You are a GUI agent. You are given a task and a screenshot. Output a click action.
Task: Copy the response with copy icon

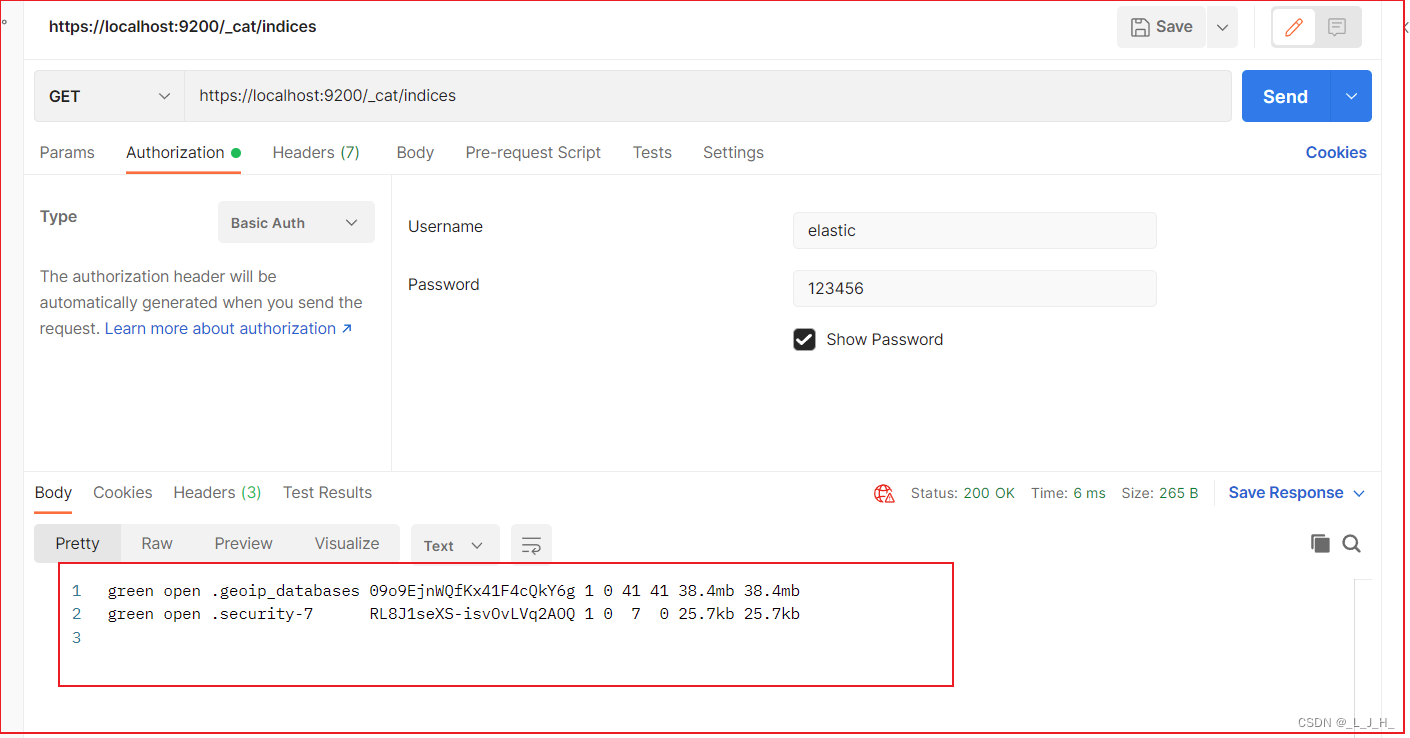tap(1320, 543)
